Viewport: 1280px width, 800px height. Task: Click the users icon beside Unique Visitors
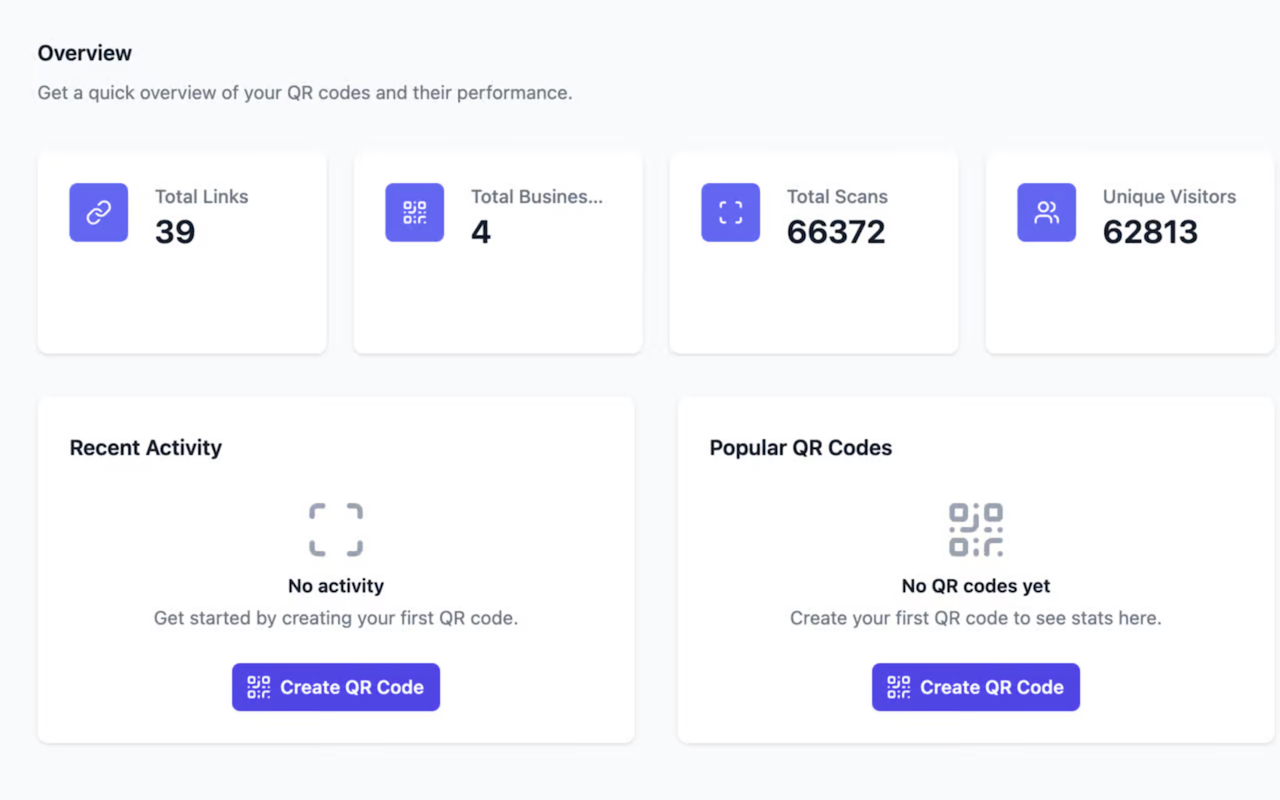point(1046,212)
